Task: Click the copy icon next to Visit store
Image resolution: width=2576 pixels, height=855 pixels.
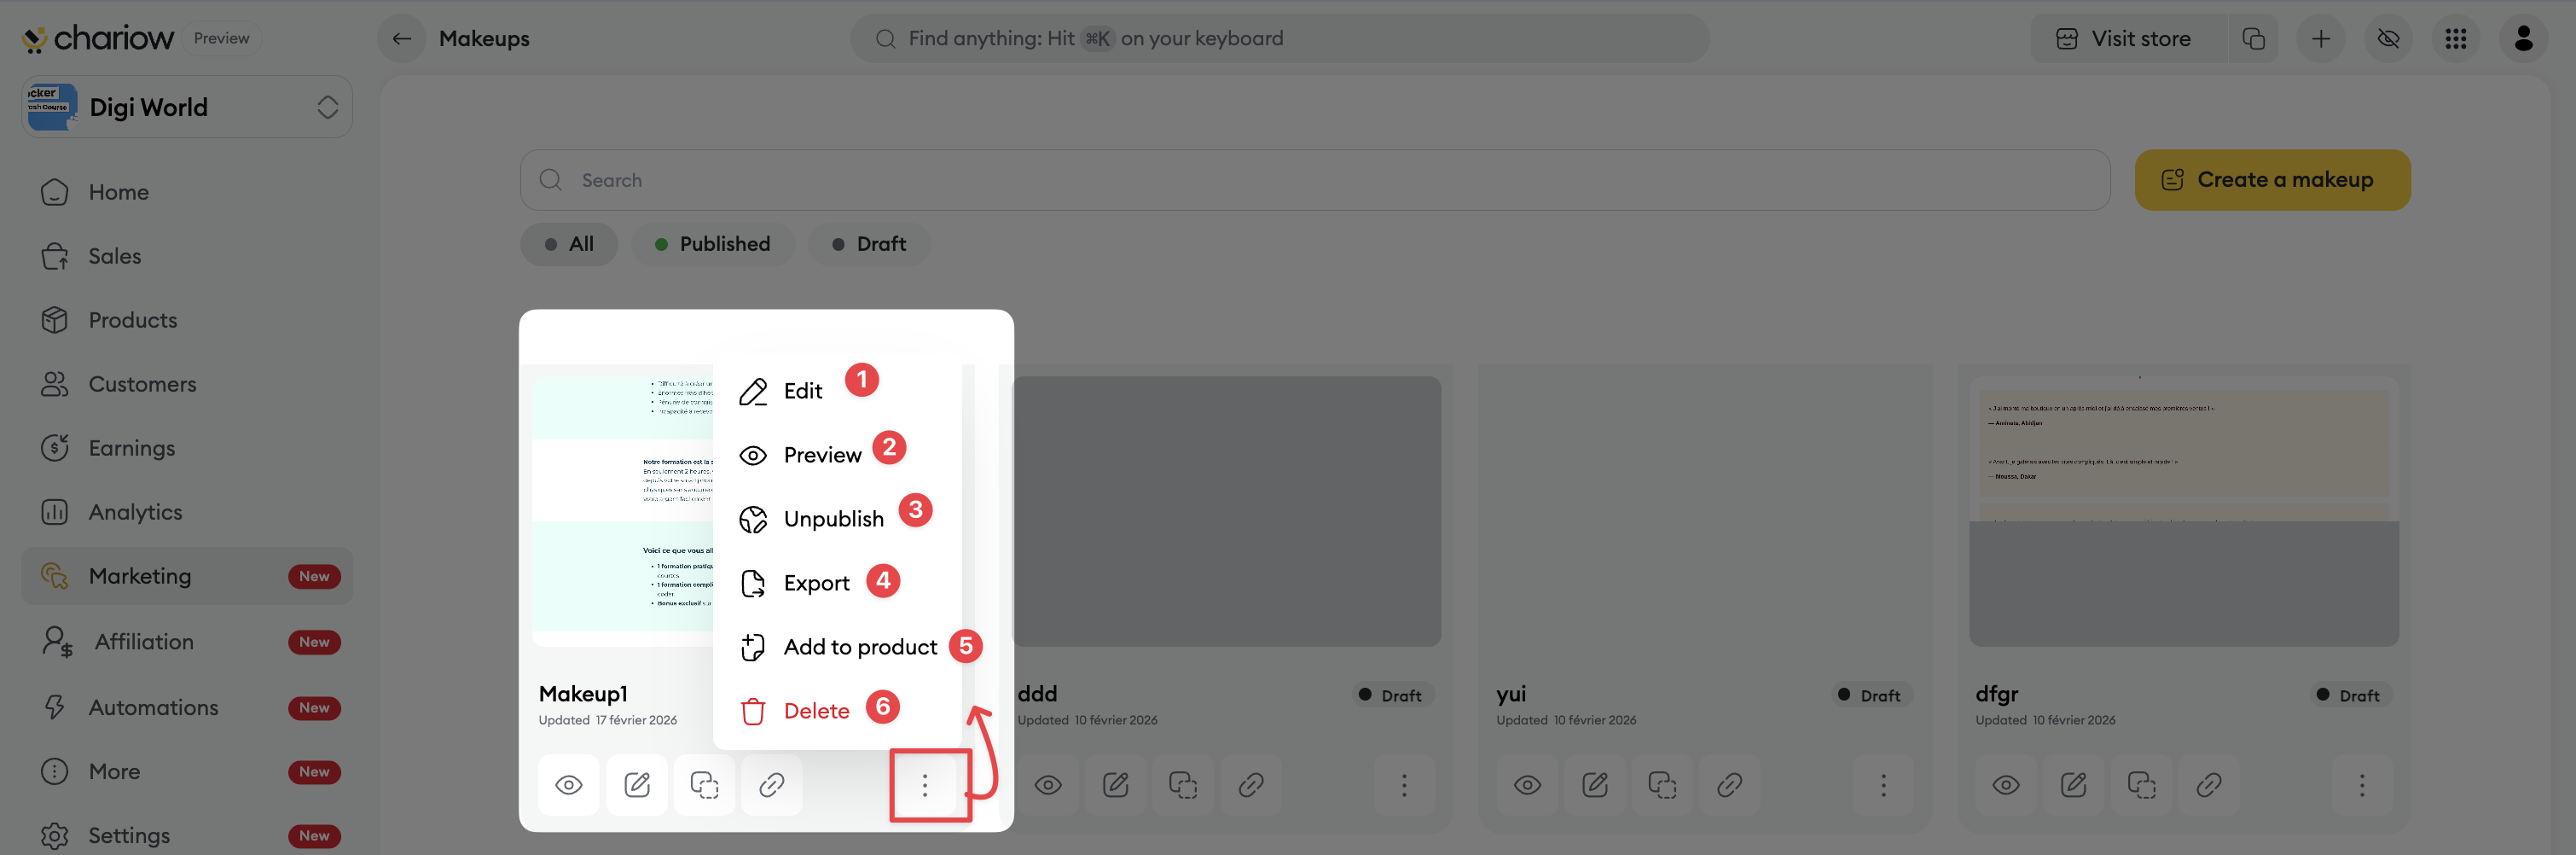Action: point(2253,39)
